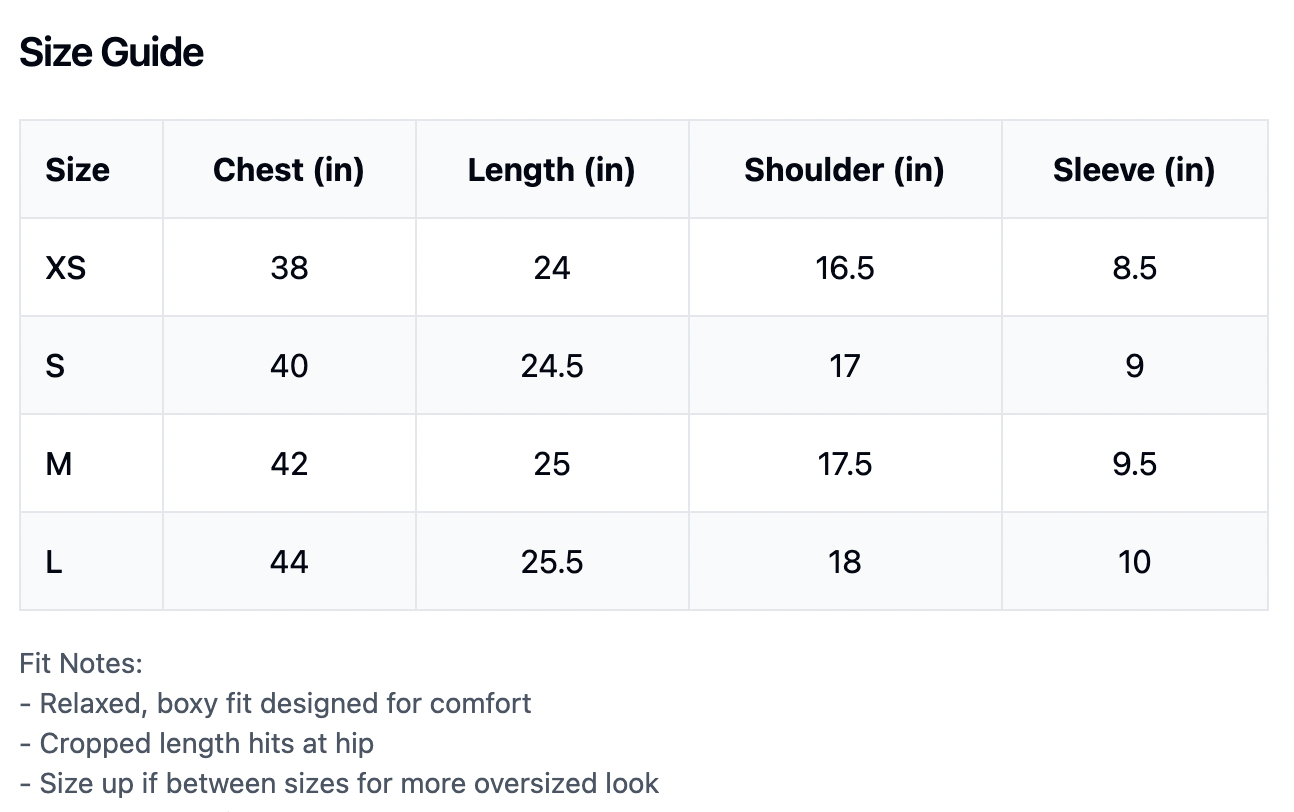Click the XS chest value 38

point(289,268)
